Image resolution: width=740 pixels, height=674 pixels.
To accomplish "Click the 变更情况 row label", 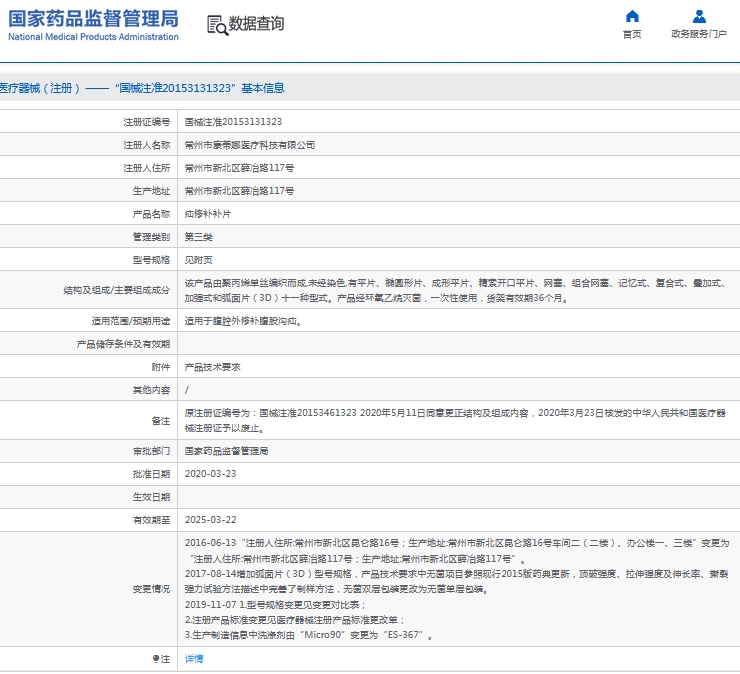I will [151, 589].
